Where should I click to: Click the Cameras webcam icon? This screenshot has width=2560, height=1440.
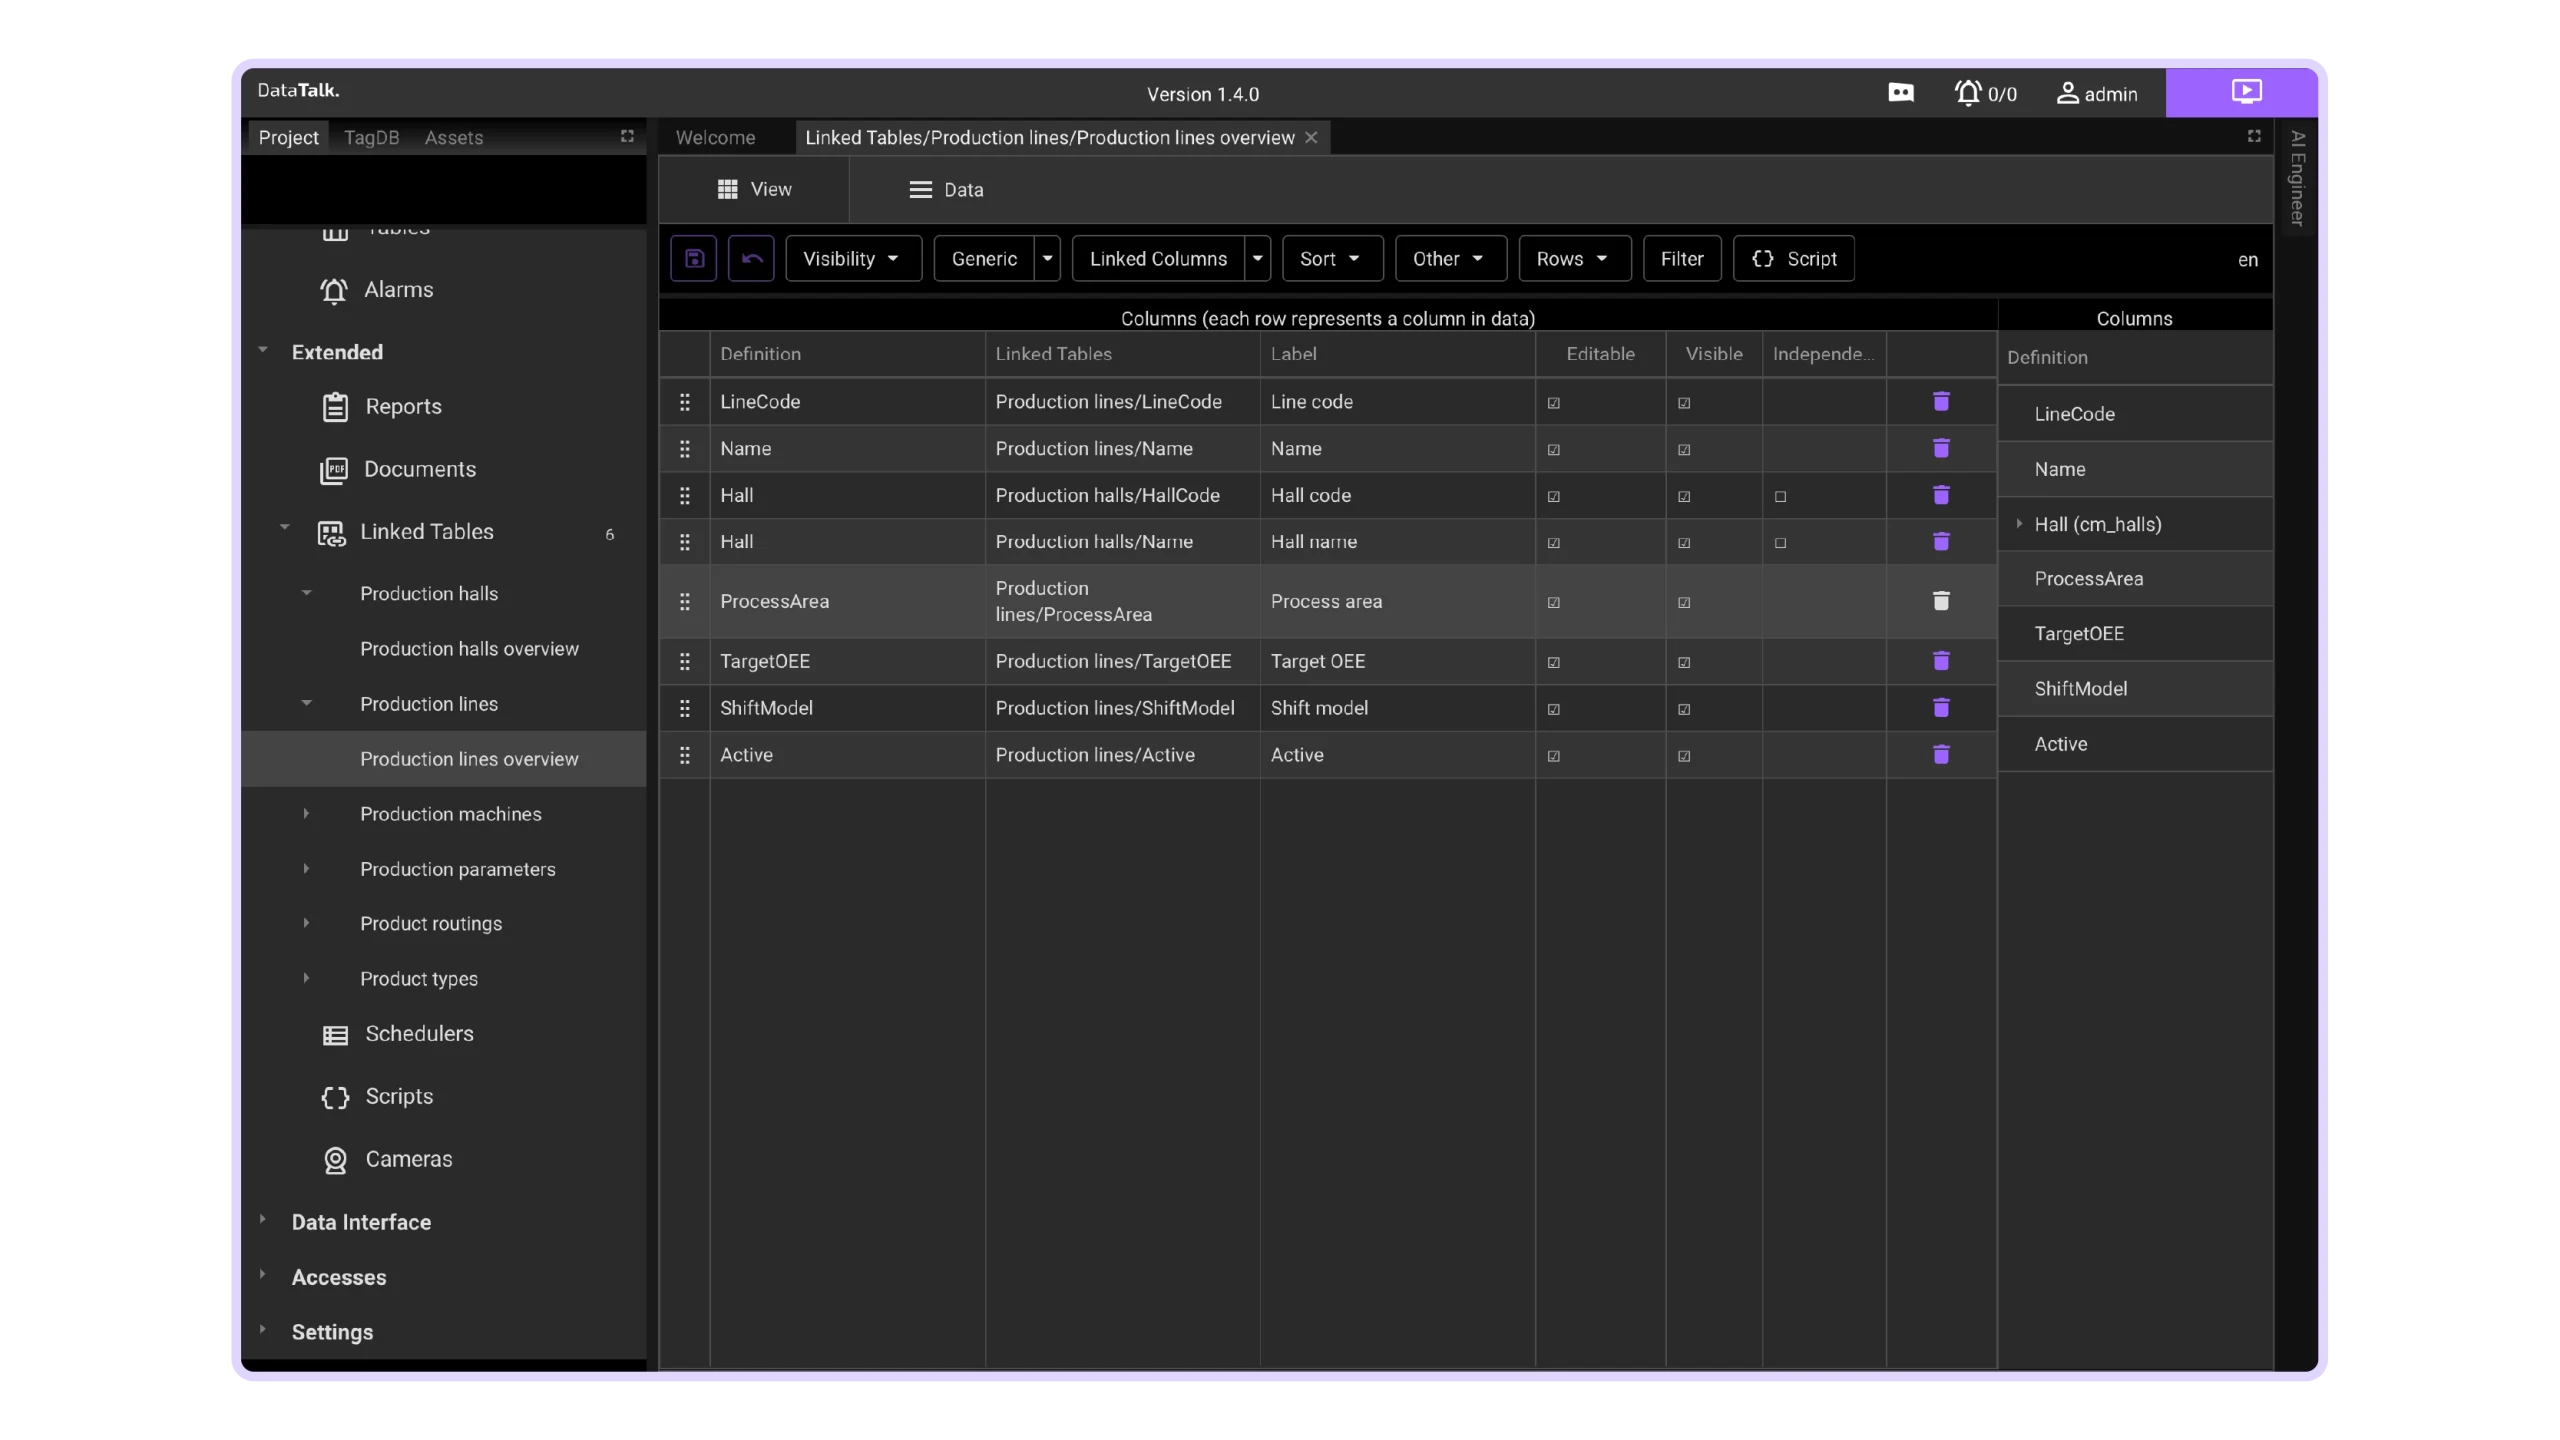click(335, 1160)
